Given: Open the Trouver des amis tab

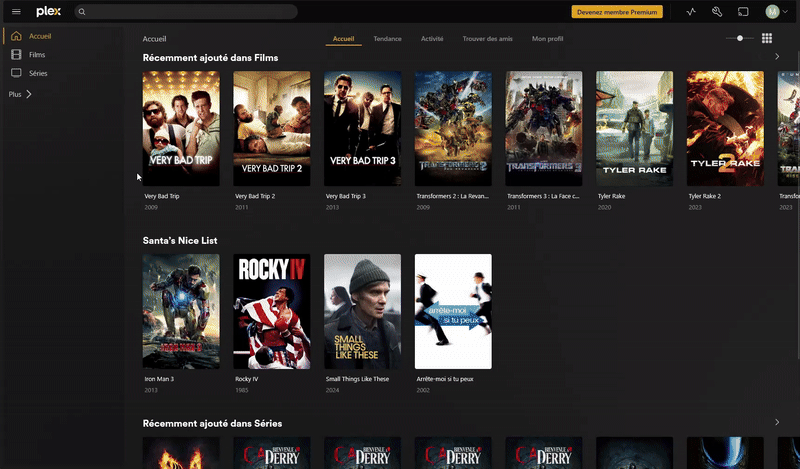Looking at the screenshot, I should tap(488, 38).
